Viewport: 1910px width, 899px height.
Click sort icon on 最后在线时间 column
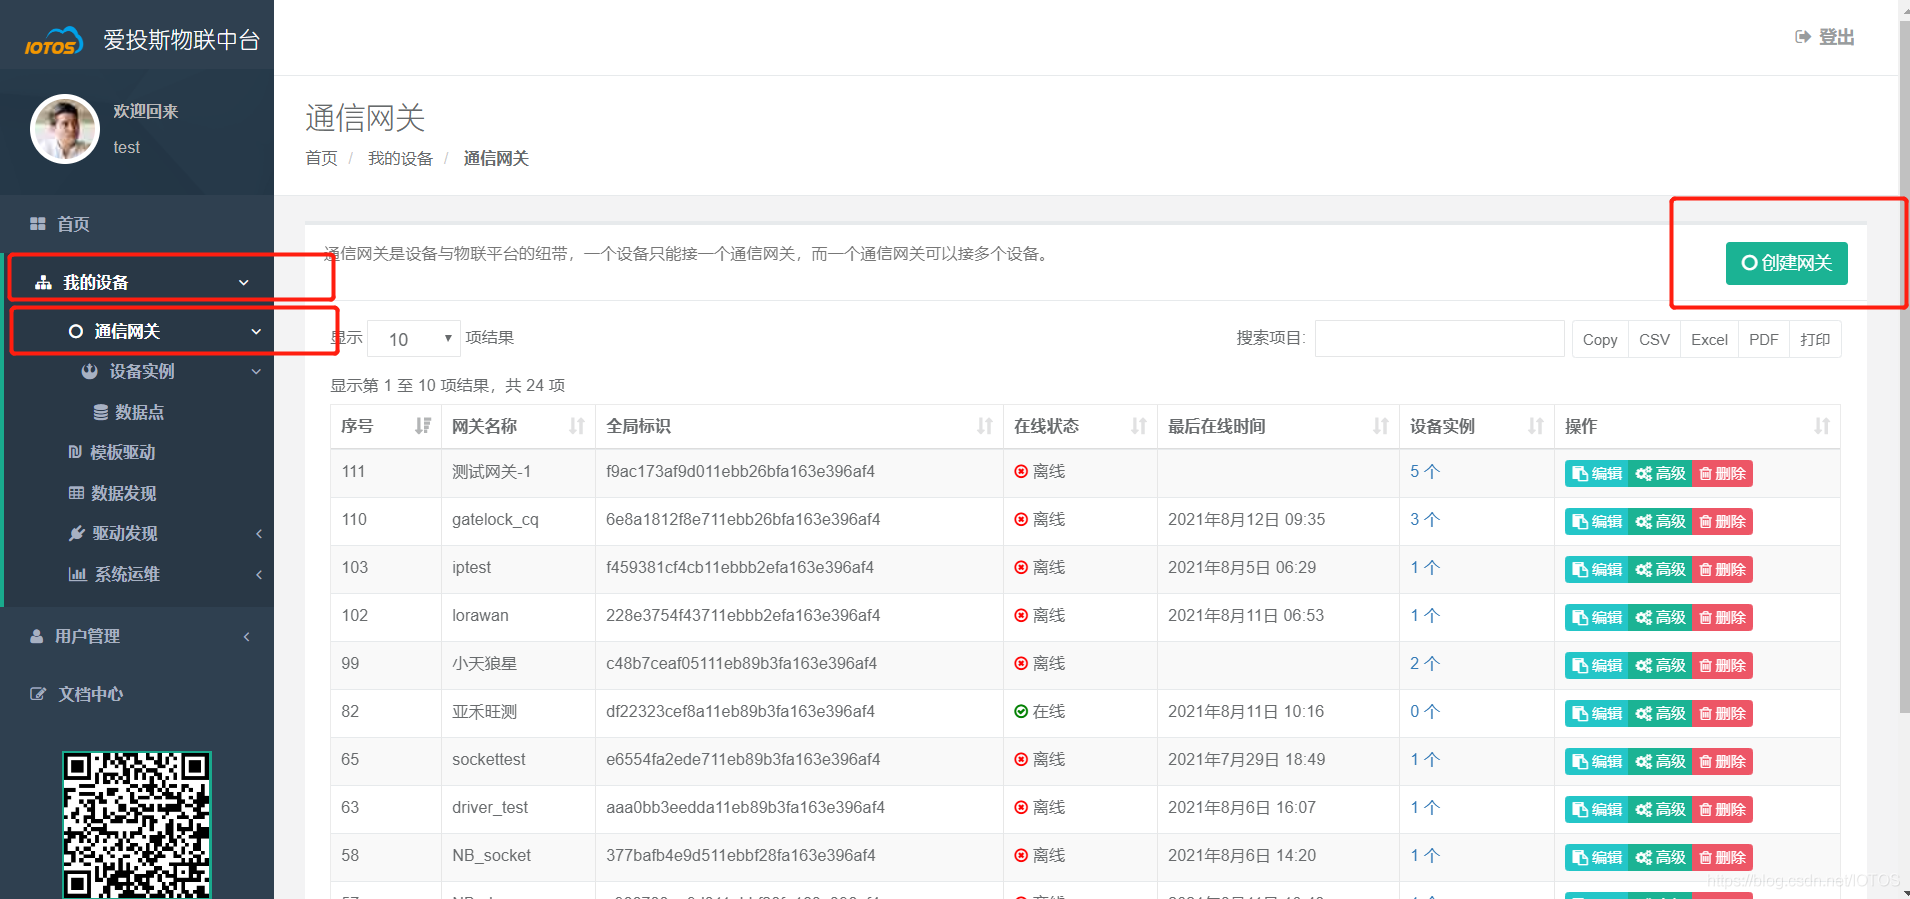pyautogui.click(x=1381, y=426)
